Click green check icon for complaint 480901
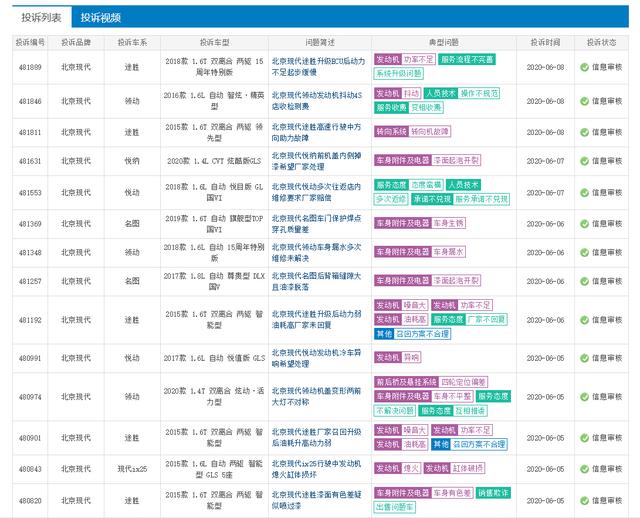640x518 pixels. 584,438
